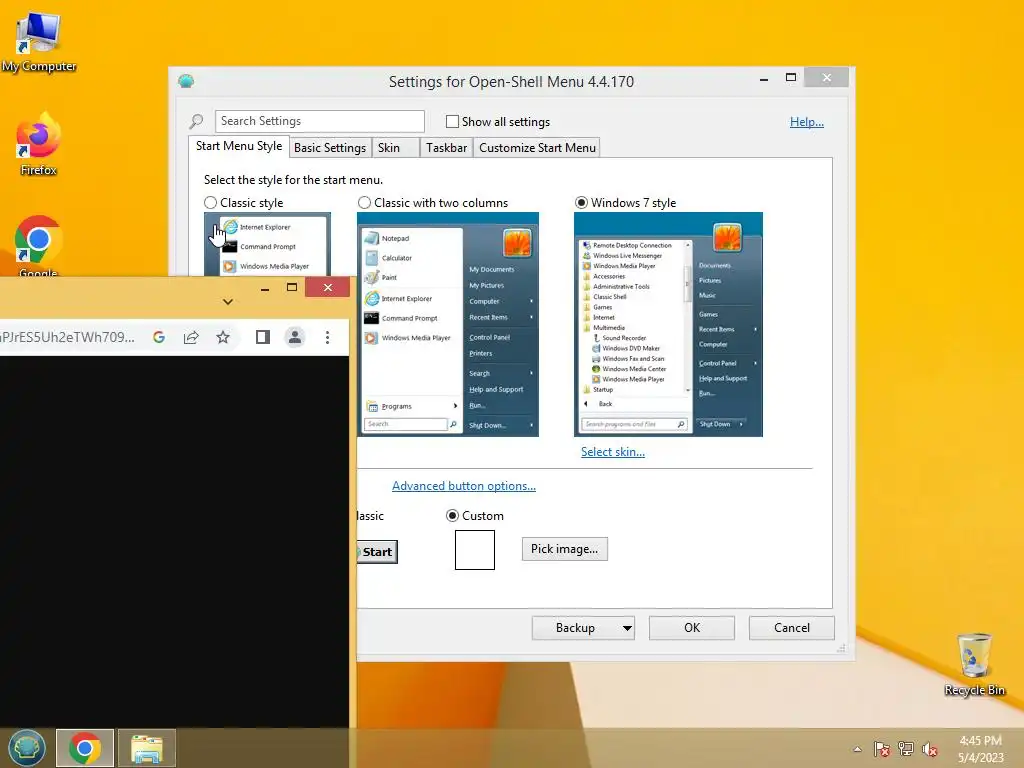Screen dimensions: 1024x768
Task: Click the Action Center flag tray icon
Action: pos(881,749)
